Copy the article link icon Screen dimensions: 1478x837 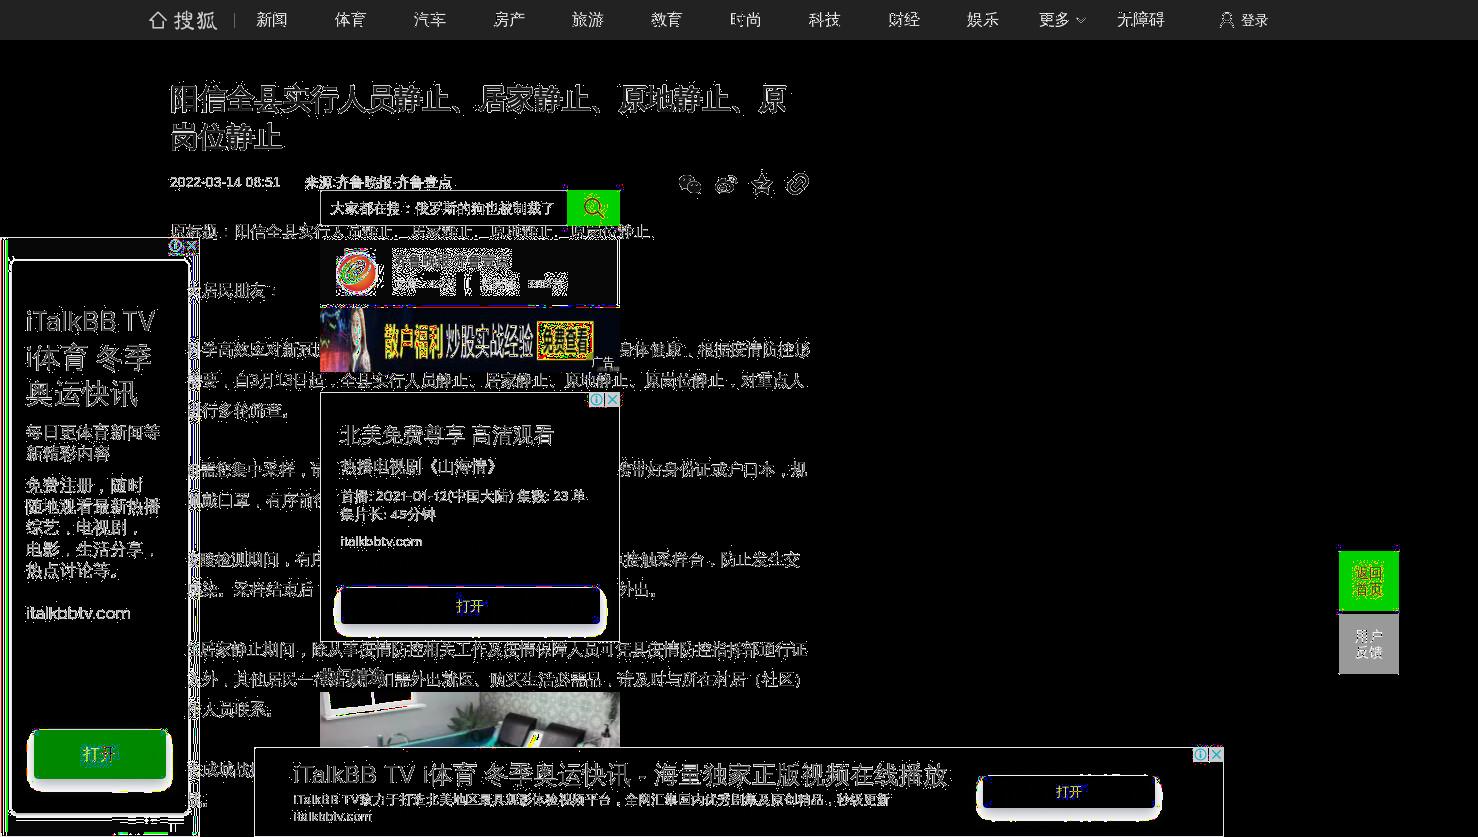point(797,184)
